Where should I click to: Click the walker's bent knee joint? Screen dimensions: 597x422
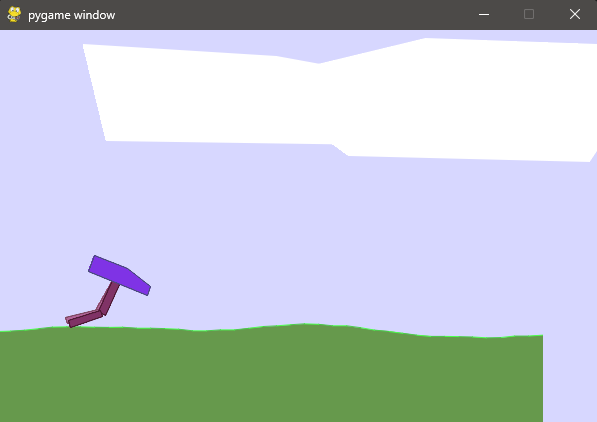click(x=101, y=313)
